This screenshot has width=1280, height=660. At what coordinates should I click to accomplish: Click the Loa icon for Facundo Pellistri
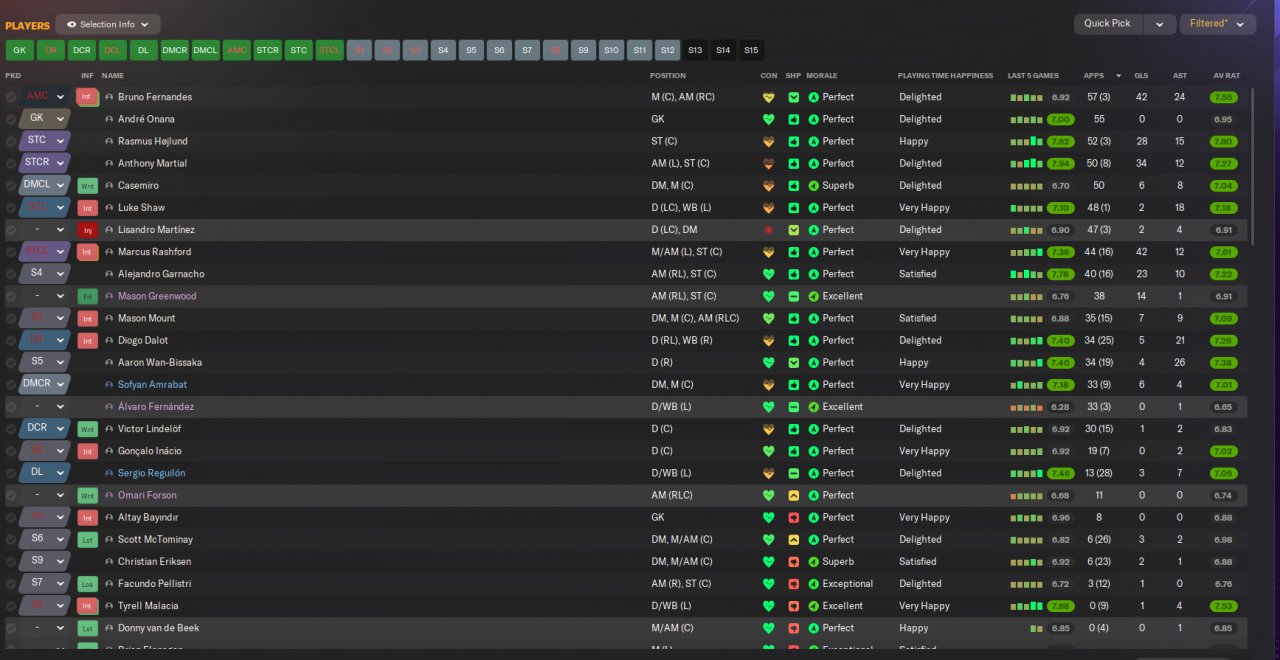pos(87,583)
